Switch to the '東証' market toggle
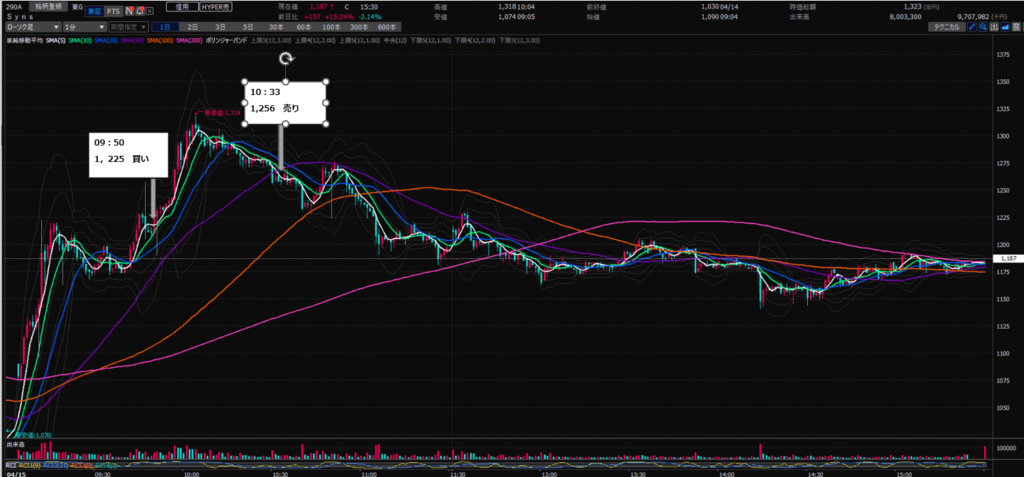The image size is (1024, 477). (94, 11)
